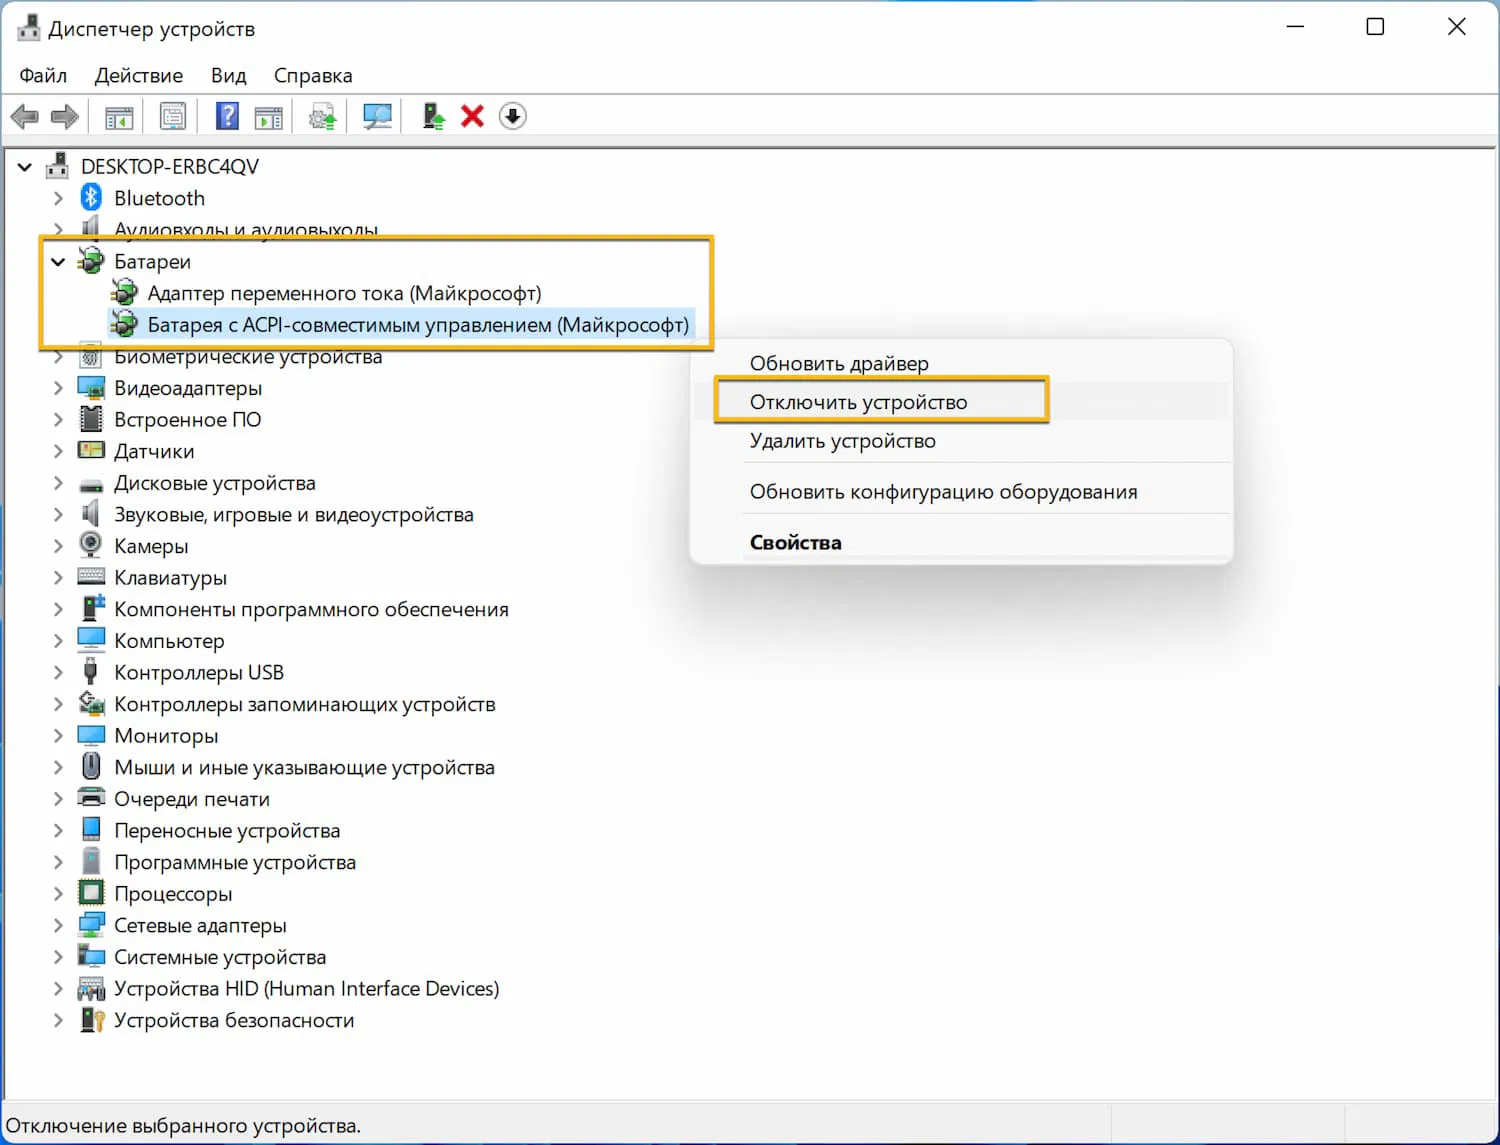Expand the Дисковые устройства category

(58, 483)
